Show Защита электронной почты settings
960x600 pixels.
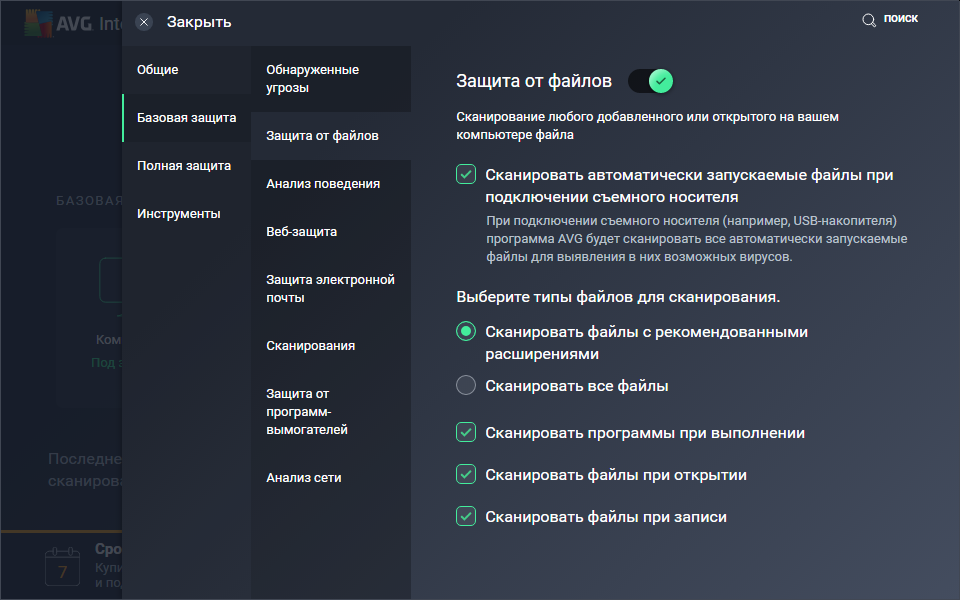click(330, 289)
